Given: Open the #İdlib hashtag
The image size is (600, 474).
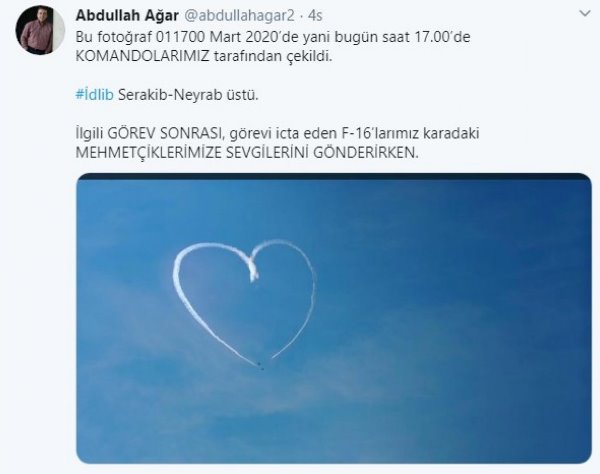Looking at the screenshot, I should 95,94.
